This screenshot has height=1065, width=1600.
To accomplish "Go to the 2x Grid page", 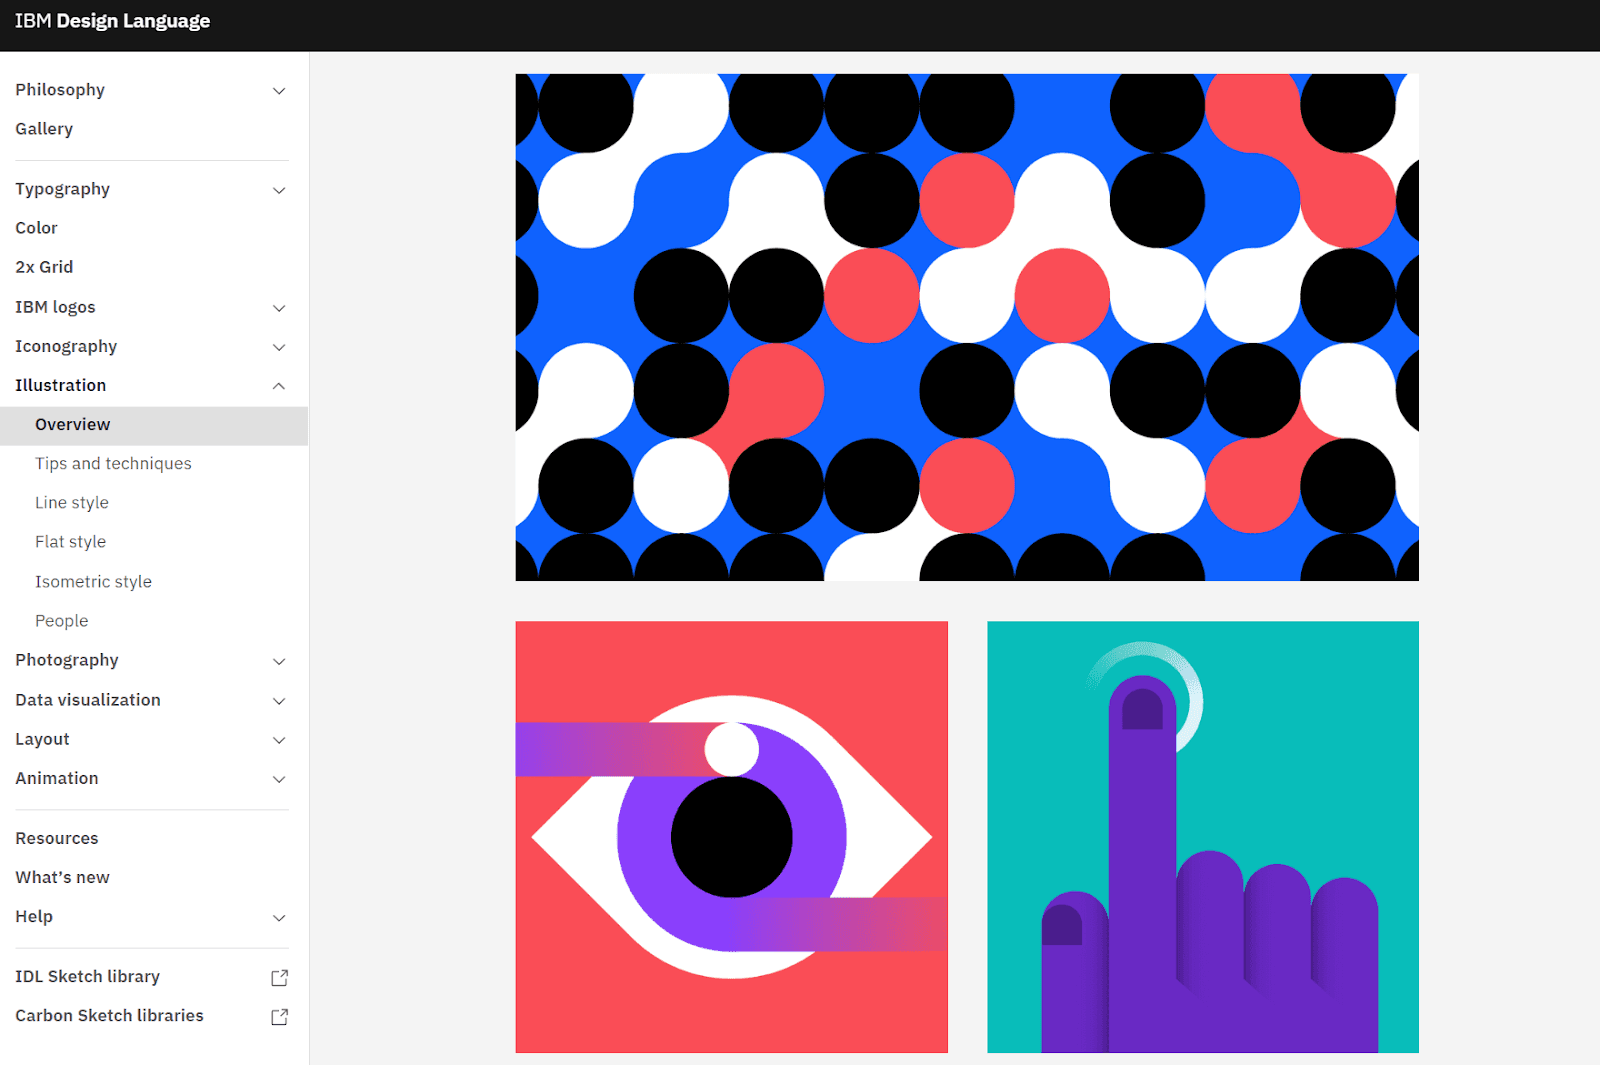I will click(44, 267).
